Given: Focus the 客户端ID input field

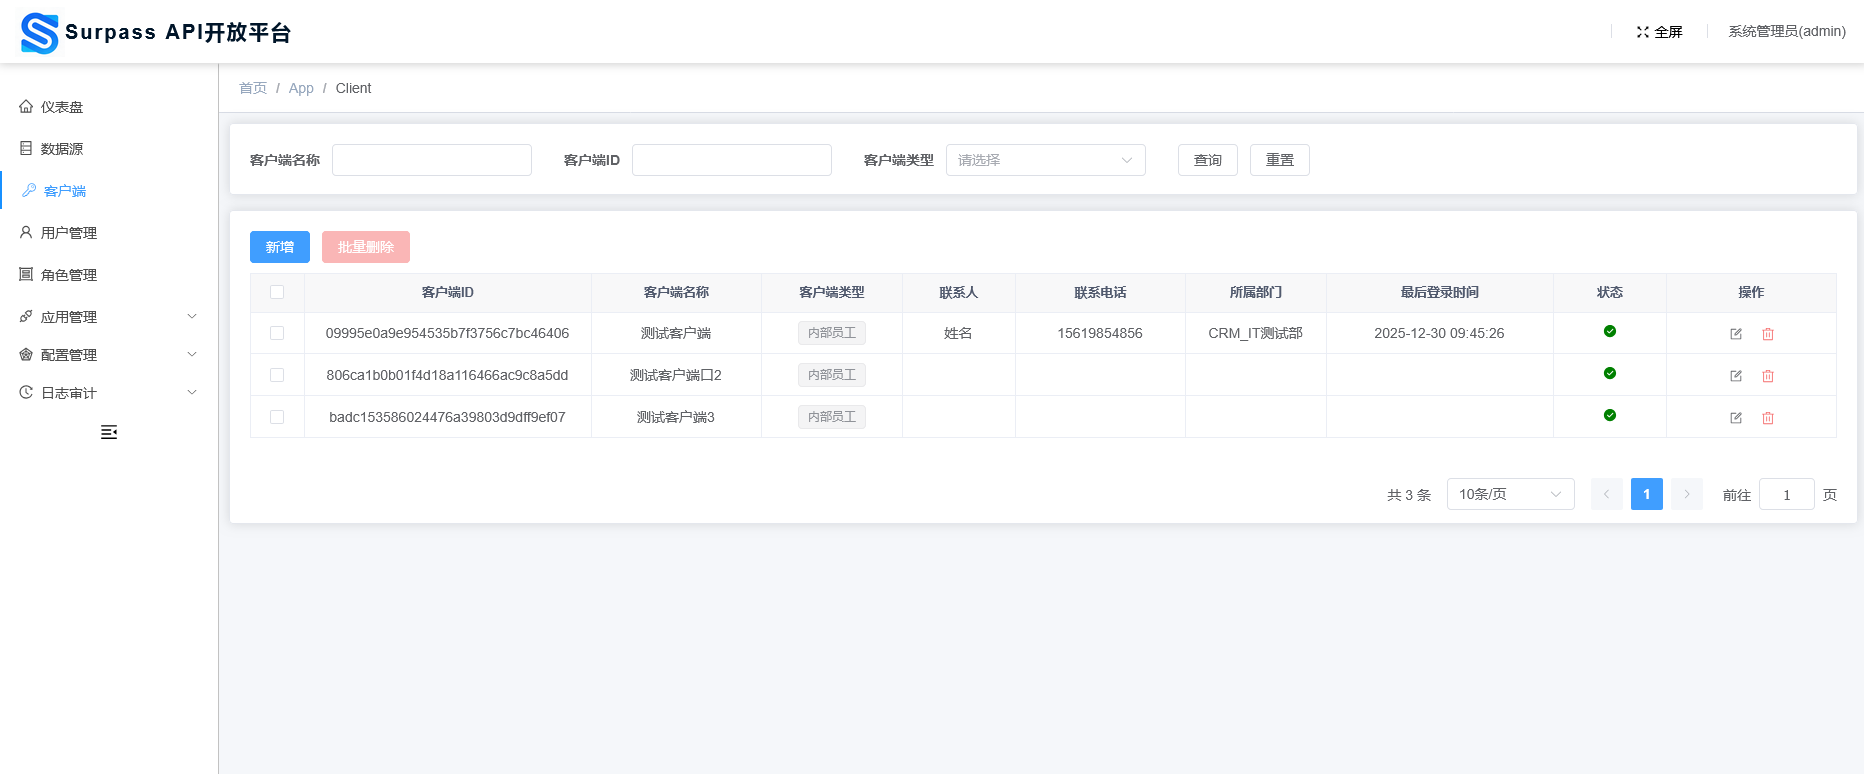Looking at the screenshot, I should pos(732,160).
